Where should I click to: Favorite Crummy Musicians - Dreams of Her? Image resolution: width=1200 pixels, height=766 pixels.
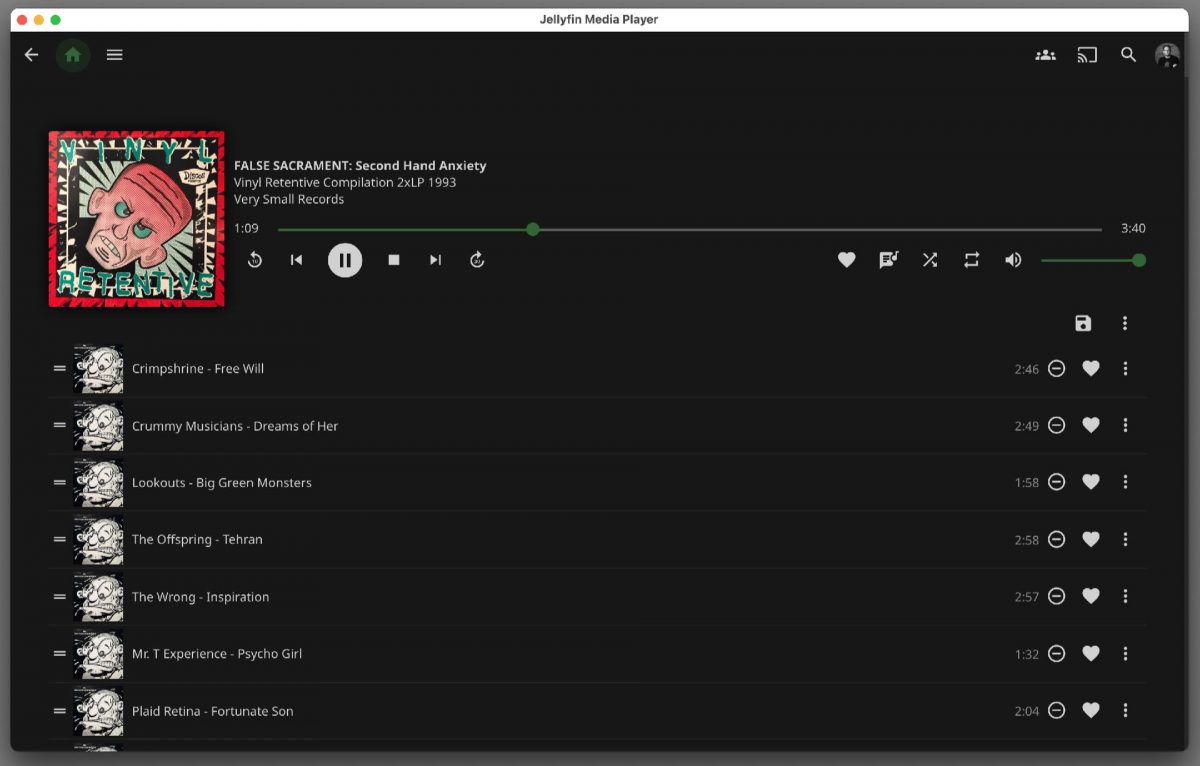1091,425
